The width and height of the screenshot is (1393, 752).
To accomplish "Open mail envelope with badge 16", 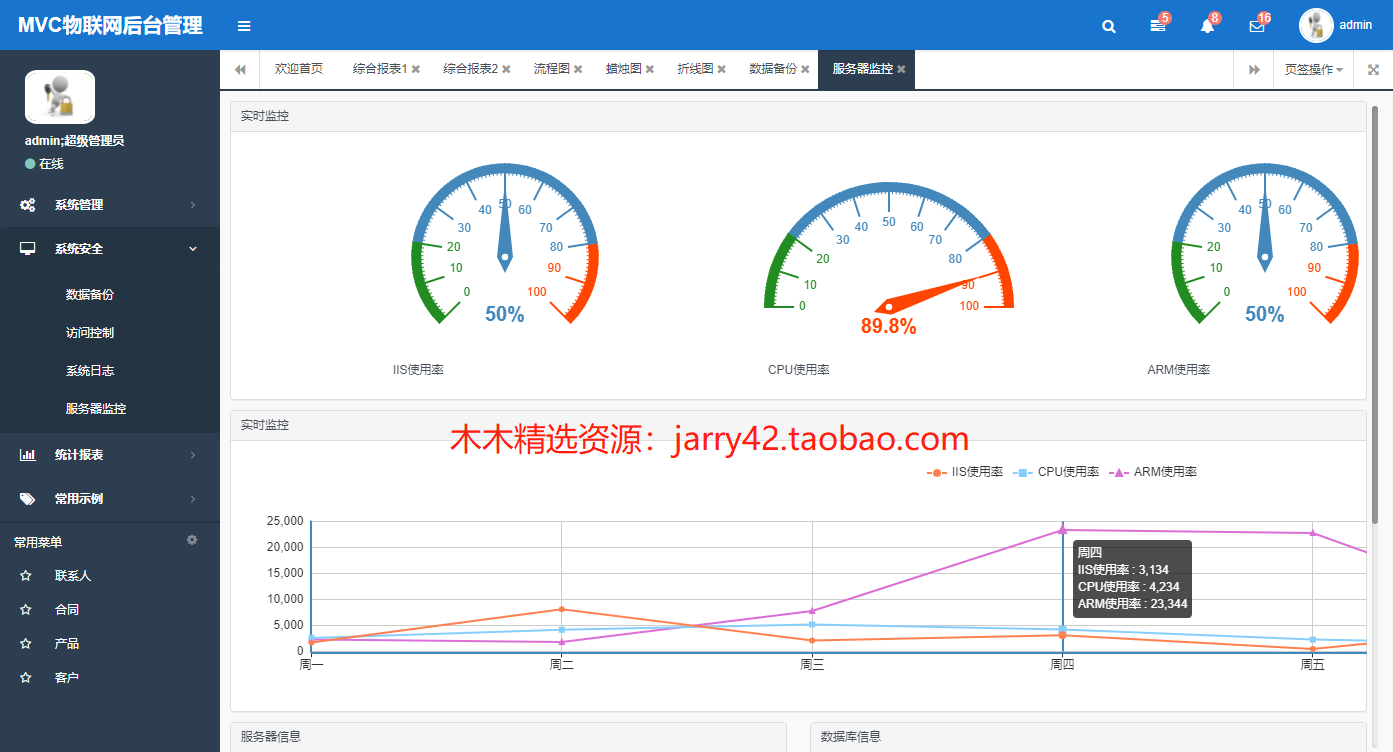I will pos(1257,26).
